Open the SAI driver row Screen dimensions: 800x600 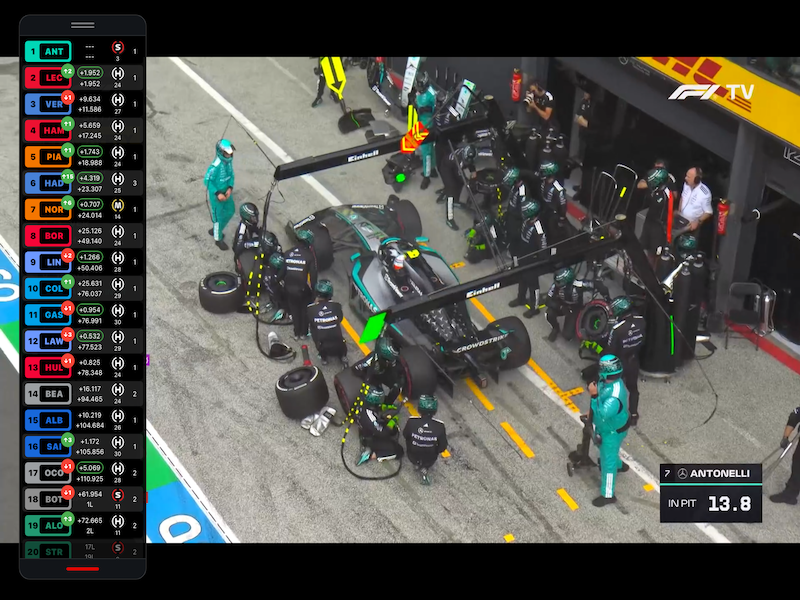83,446
